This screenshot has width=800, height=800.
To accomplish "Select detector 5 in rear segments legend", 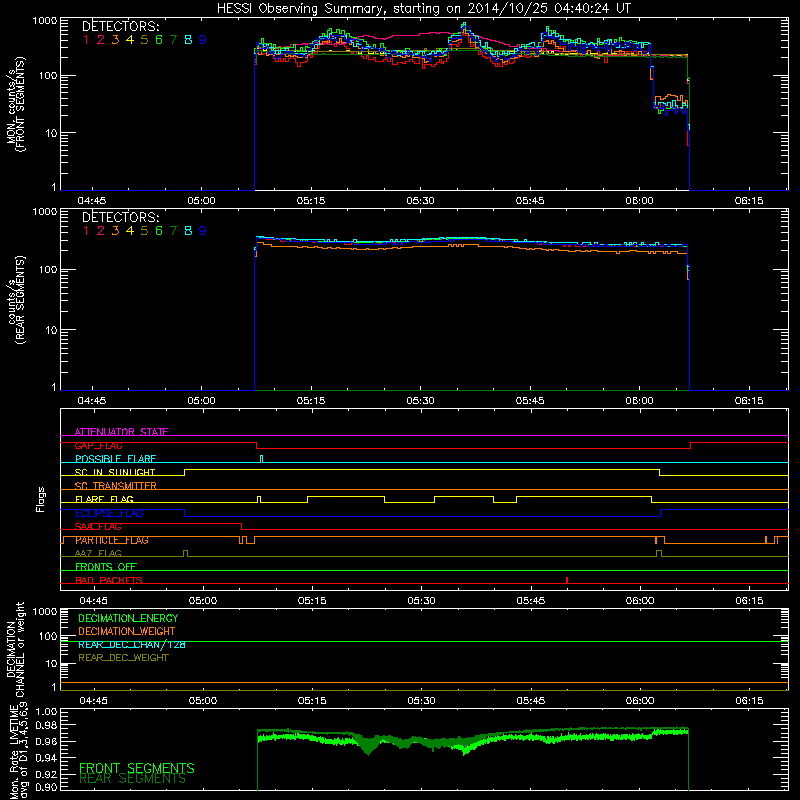I will (144, 231).
